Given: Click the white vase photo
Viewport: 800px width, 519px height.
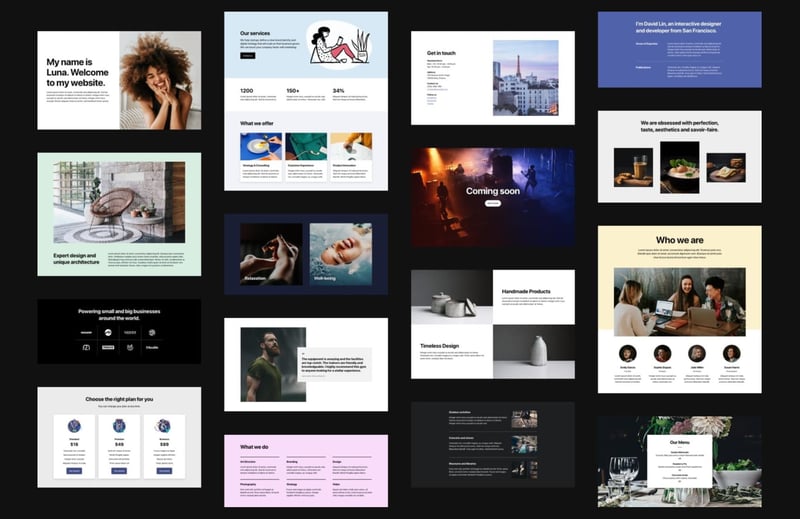Looking at the screenshot, I should [534, 352].
